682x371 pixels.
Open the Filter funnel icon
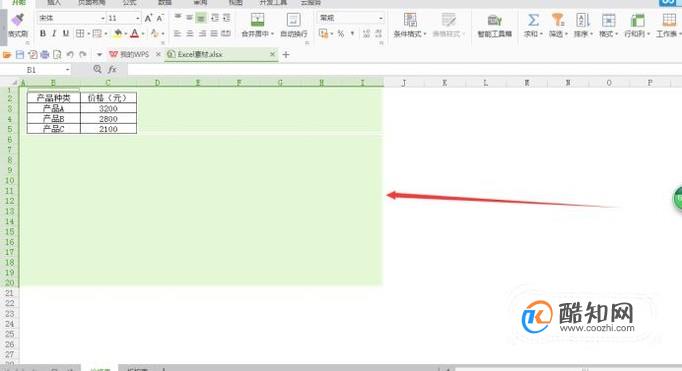[558, 20]
